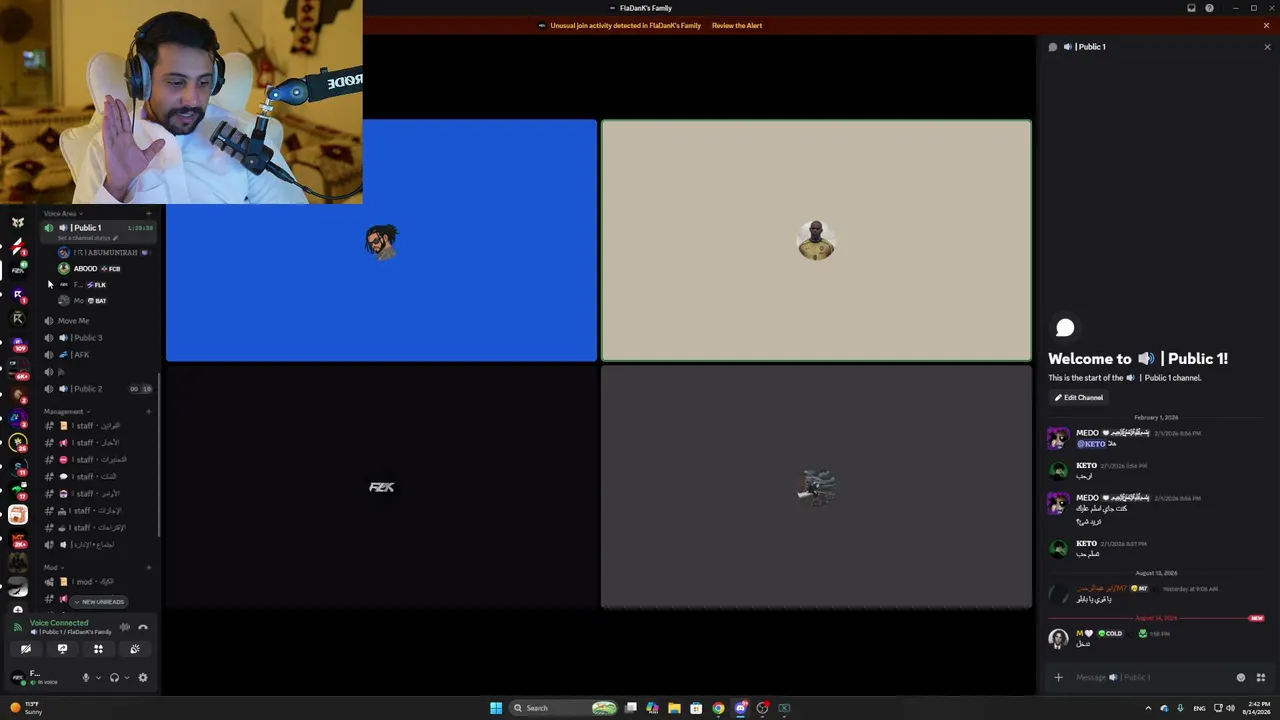Open apps launcher in message box
The image size is (1280, 720).
(x=1261, y=678)
